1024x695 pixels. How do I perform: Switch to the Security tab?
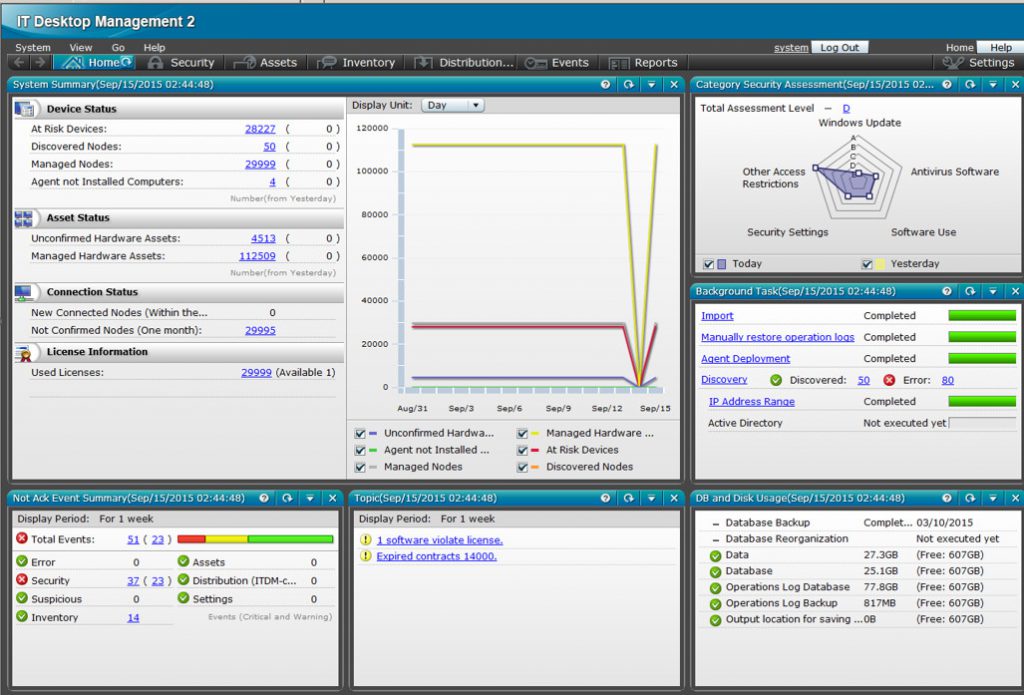[182, 63]
